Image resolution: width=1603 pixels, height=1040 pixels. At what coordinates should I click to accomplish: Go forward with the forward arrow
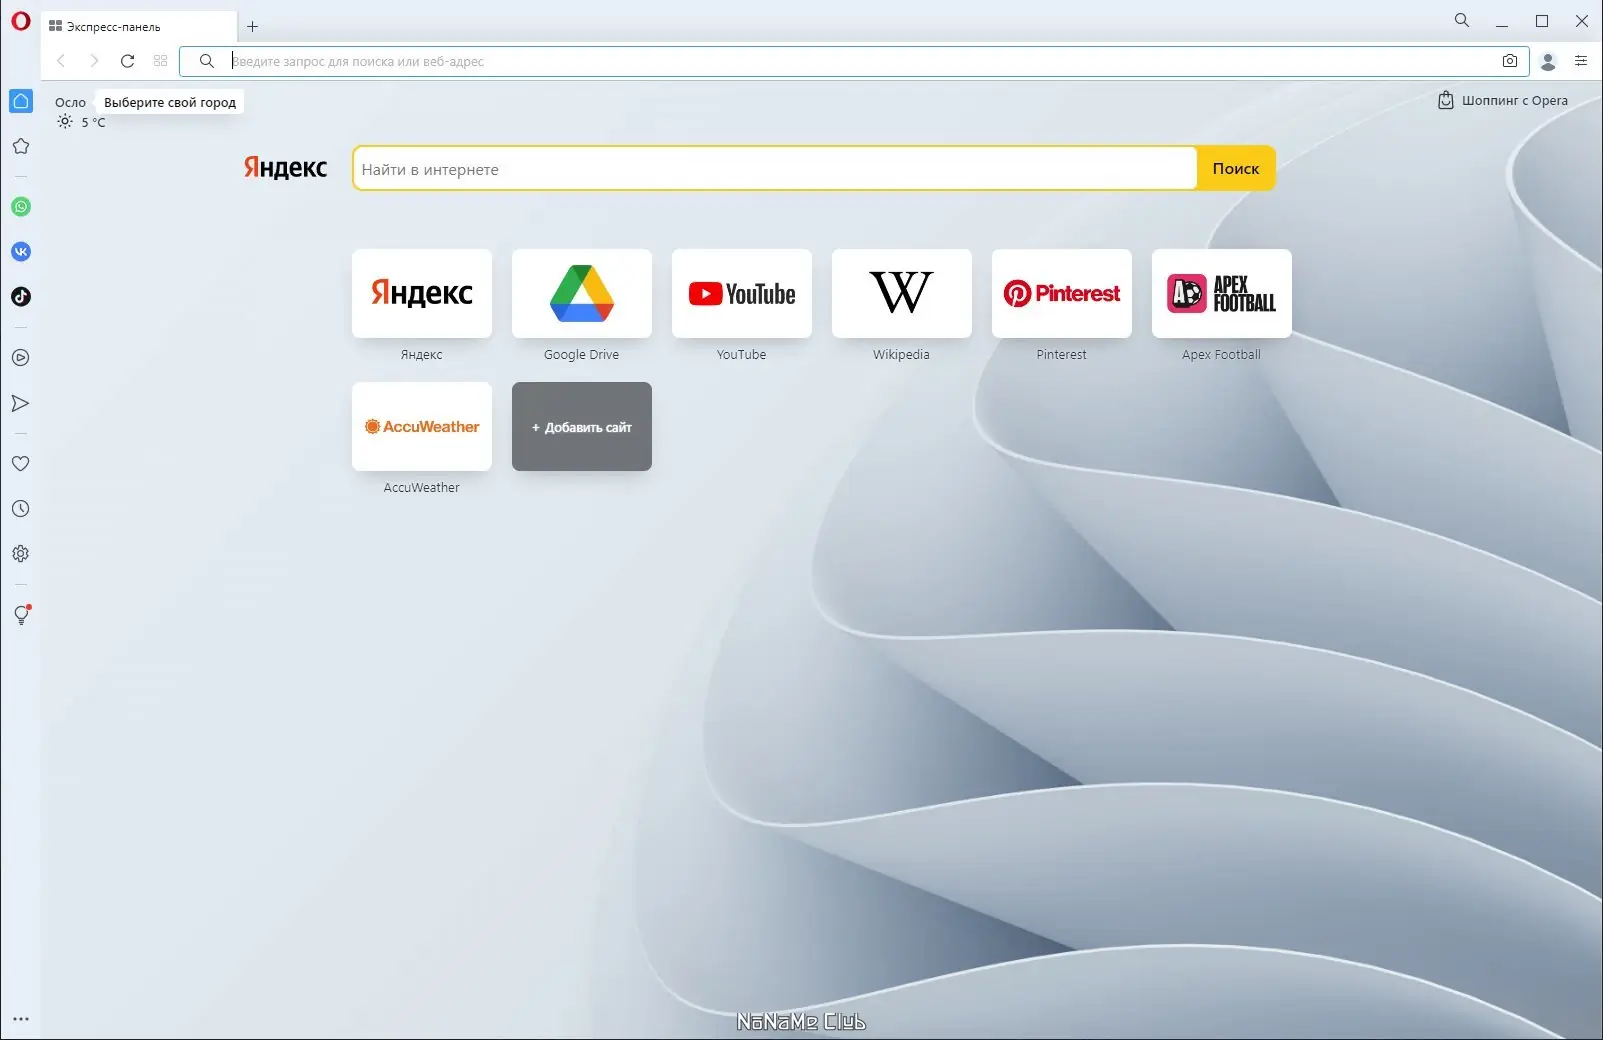[94, 61]
